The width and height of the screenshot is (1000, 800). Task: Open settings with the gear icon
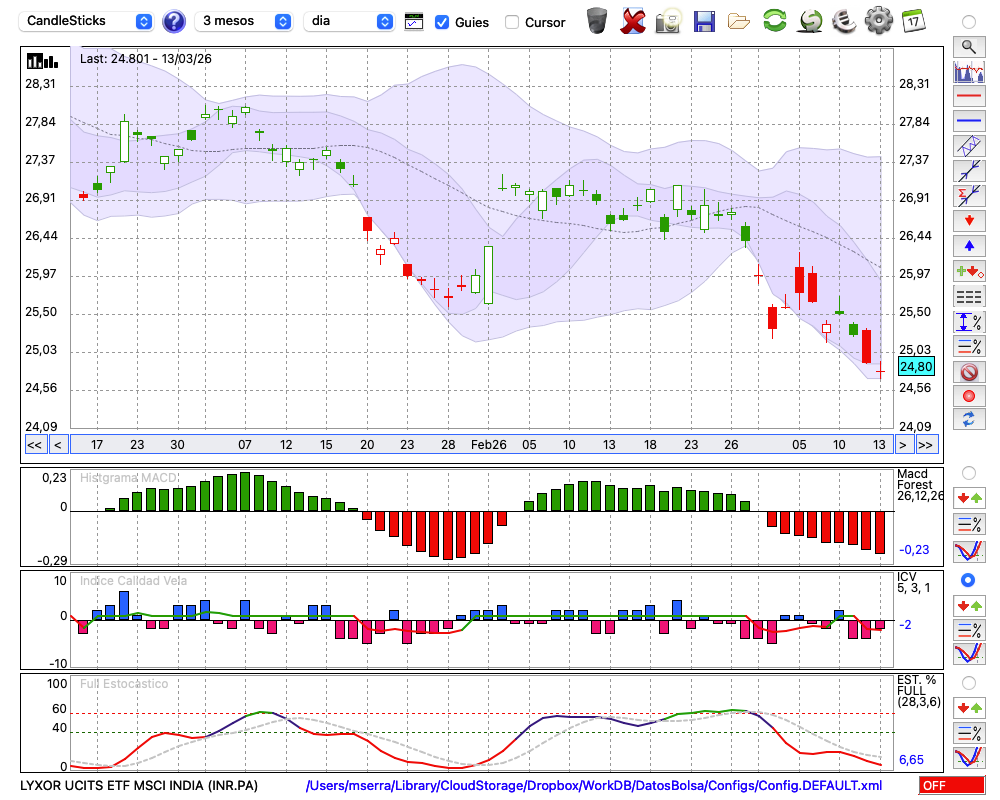[878, 20]
